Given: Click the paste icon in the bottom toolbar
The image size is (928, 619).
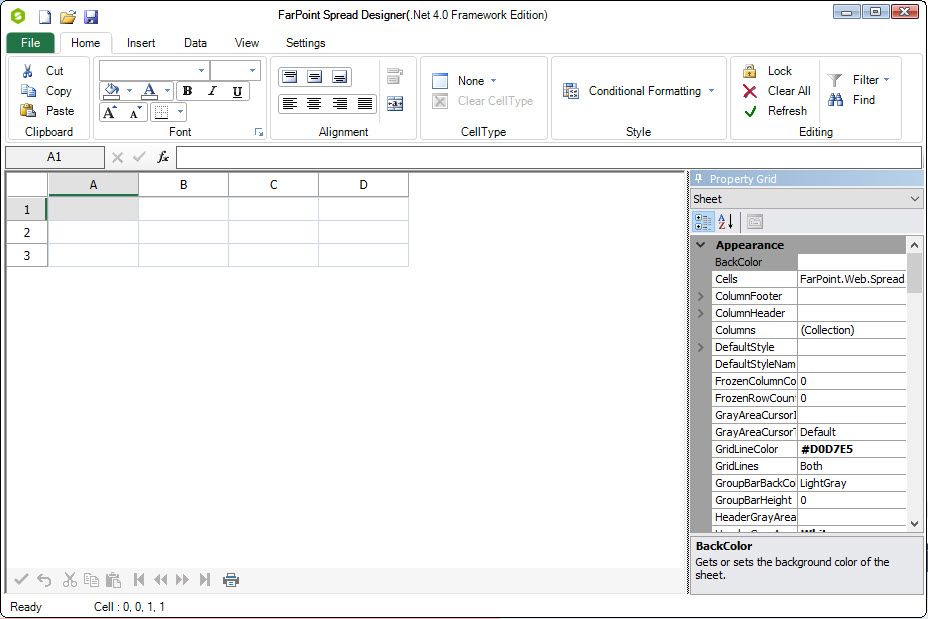Looking at the screenshot, I should [113, 580].
